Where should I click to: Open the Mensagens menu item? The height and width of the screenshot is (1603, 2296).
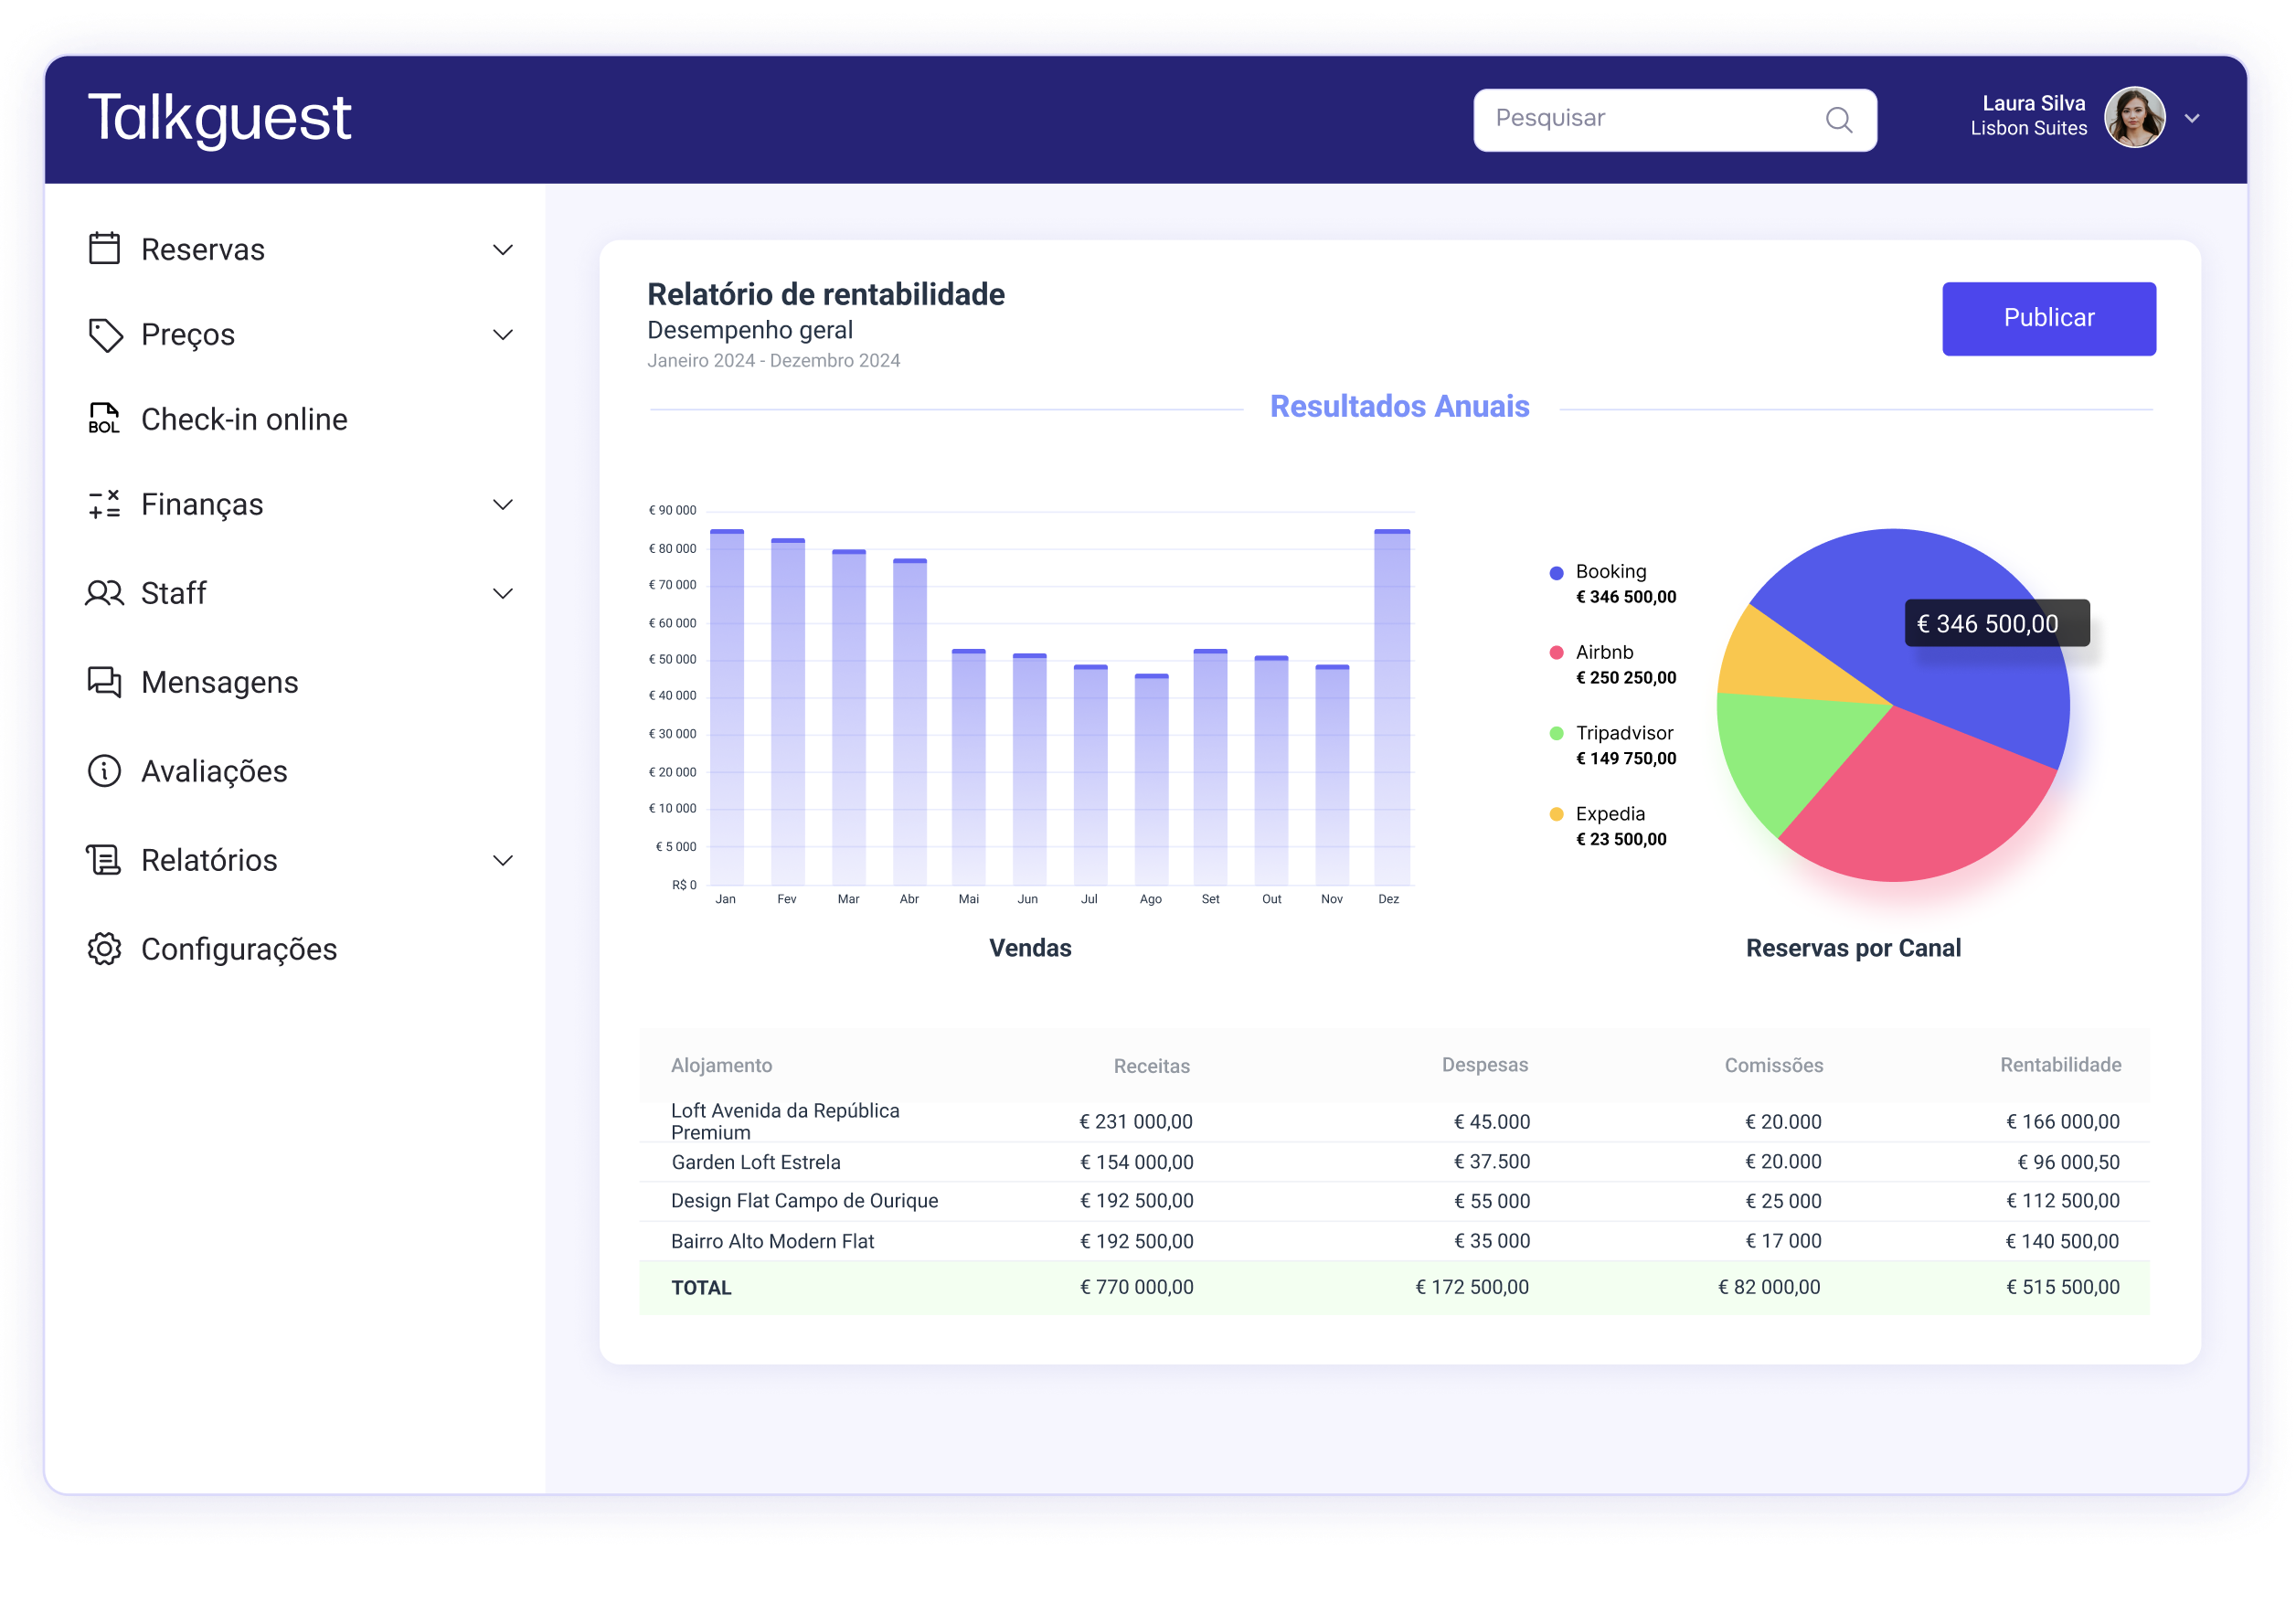(x=220, y=682)
